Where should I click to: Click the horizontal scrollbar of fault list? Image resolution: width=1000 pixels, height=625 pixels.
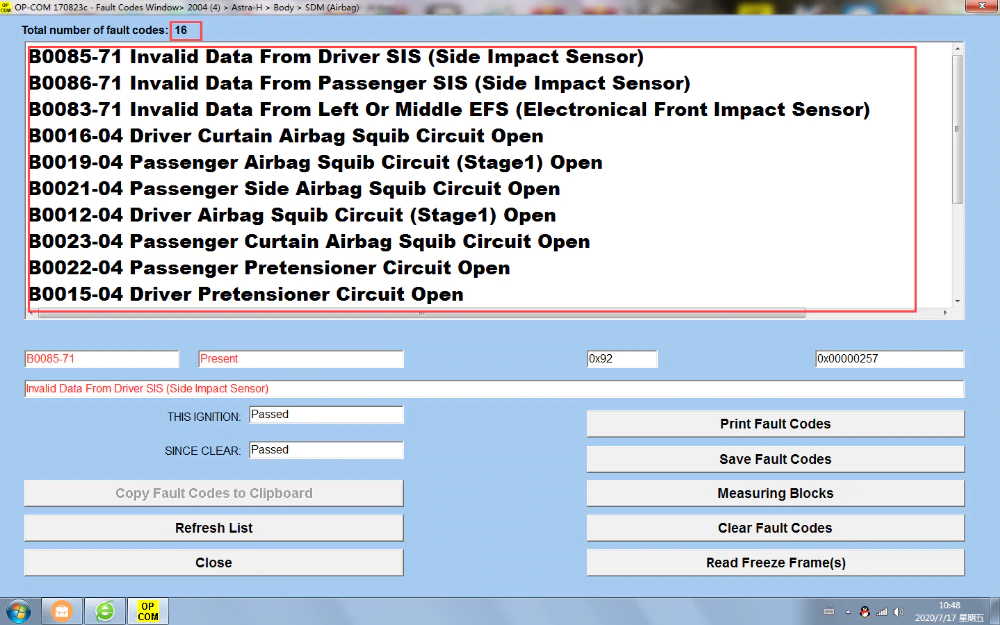420,313
